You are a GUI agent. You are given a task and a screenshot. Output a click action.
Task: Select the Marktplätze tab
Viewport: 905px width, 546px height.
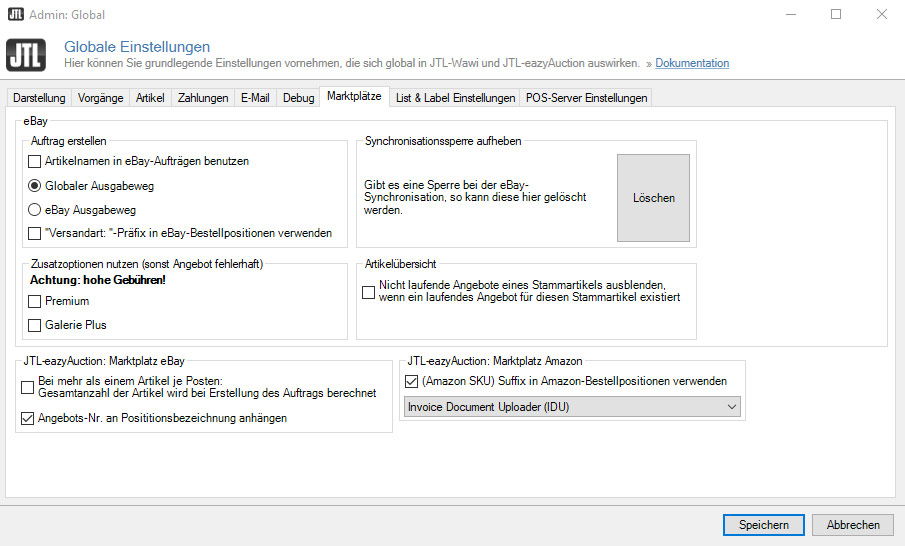(354, 96)
